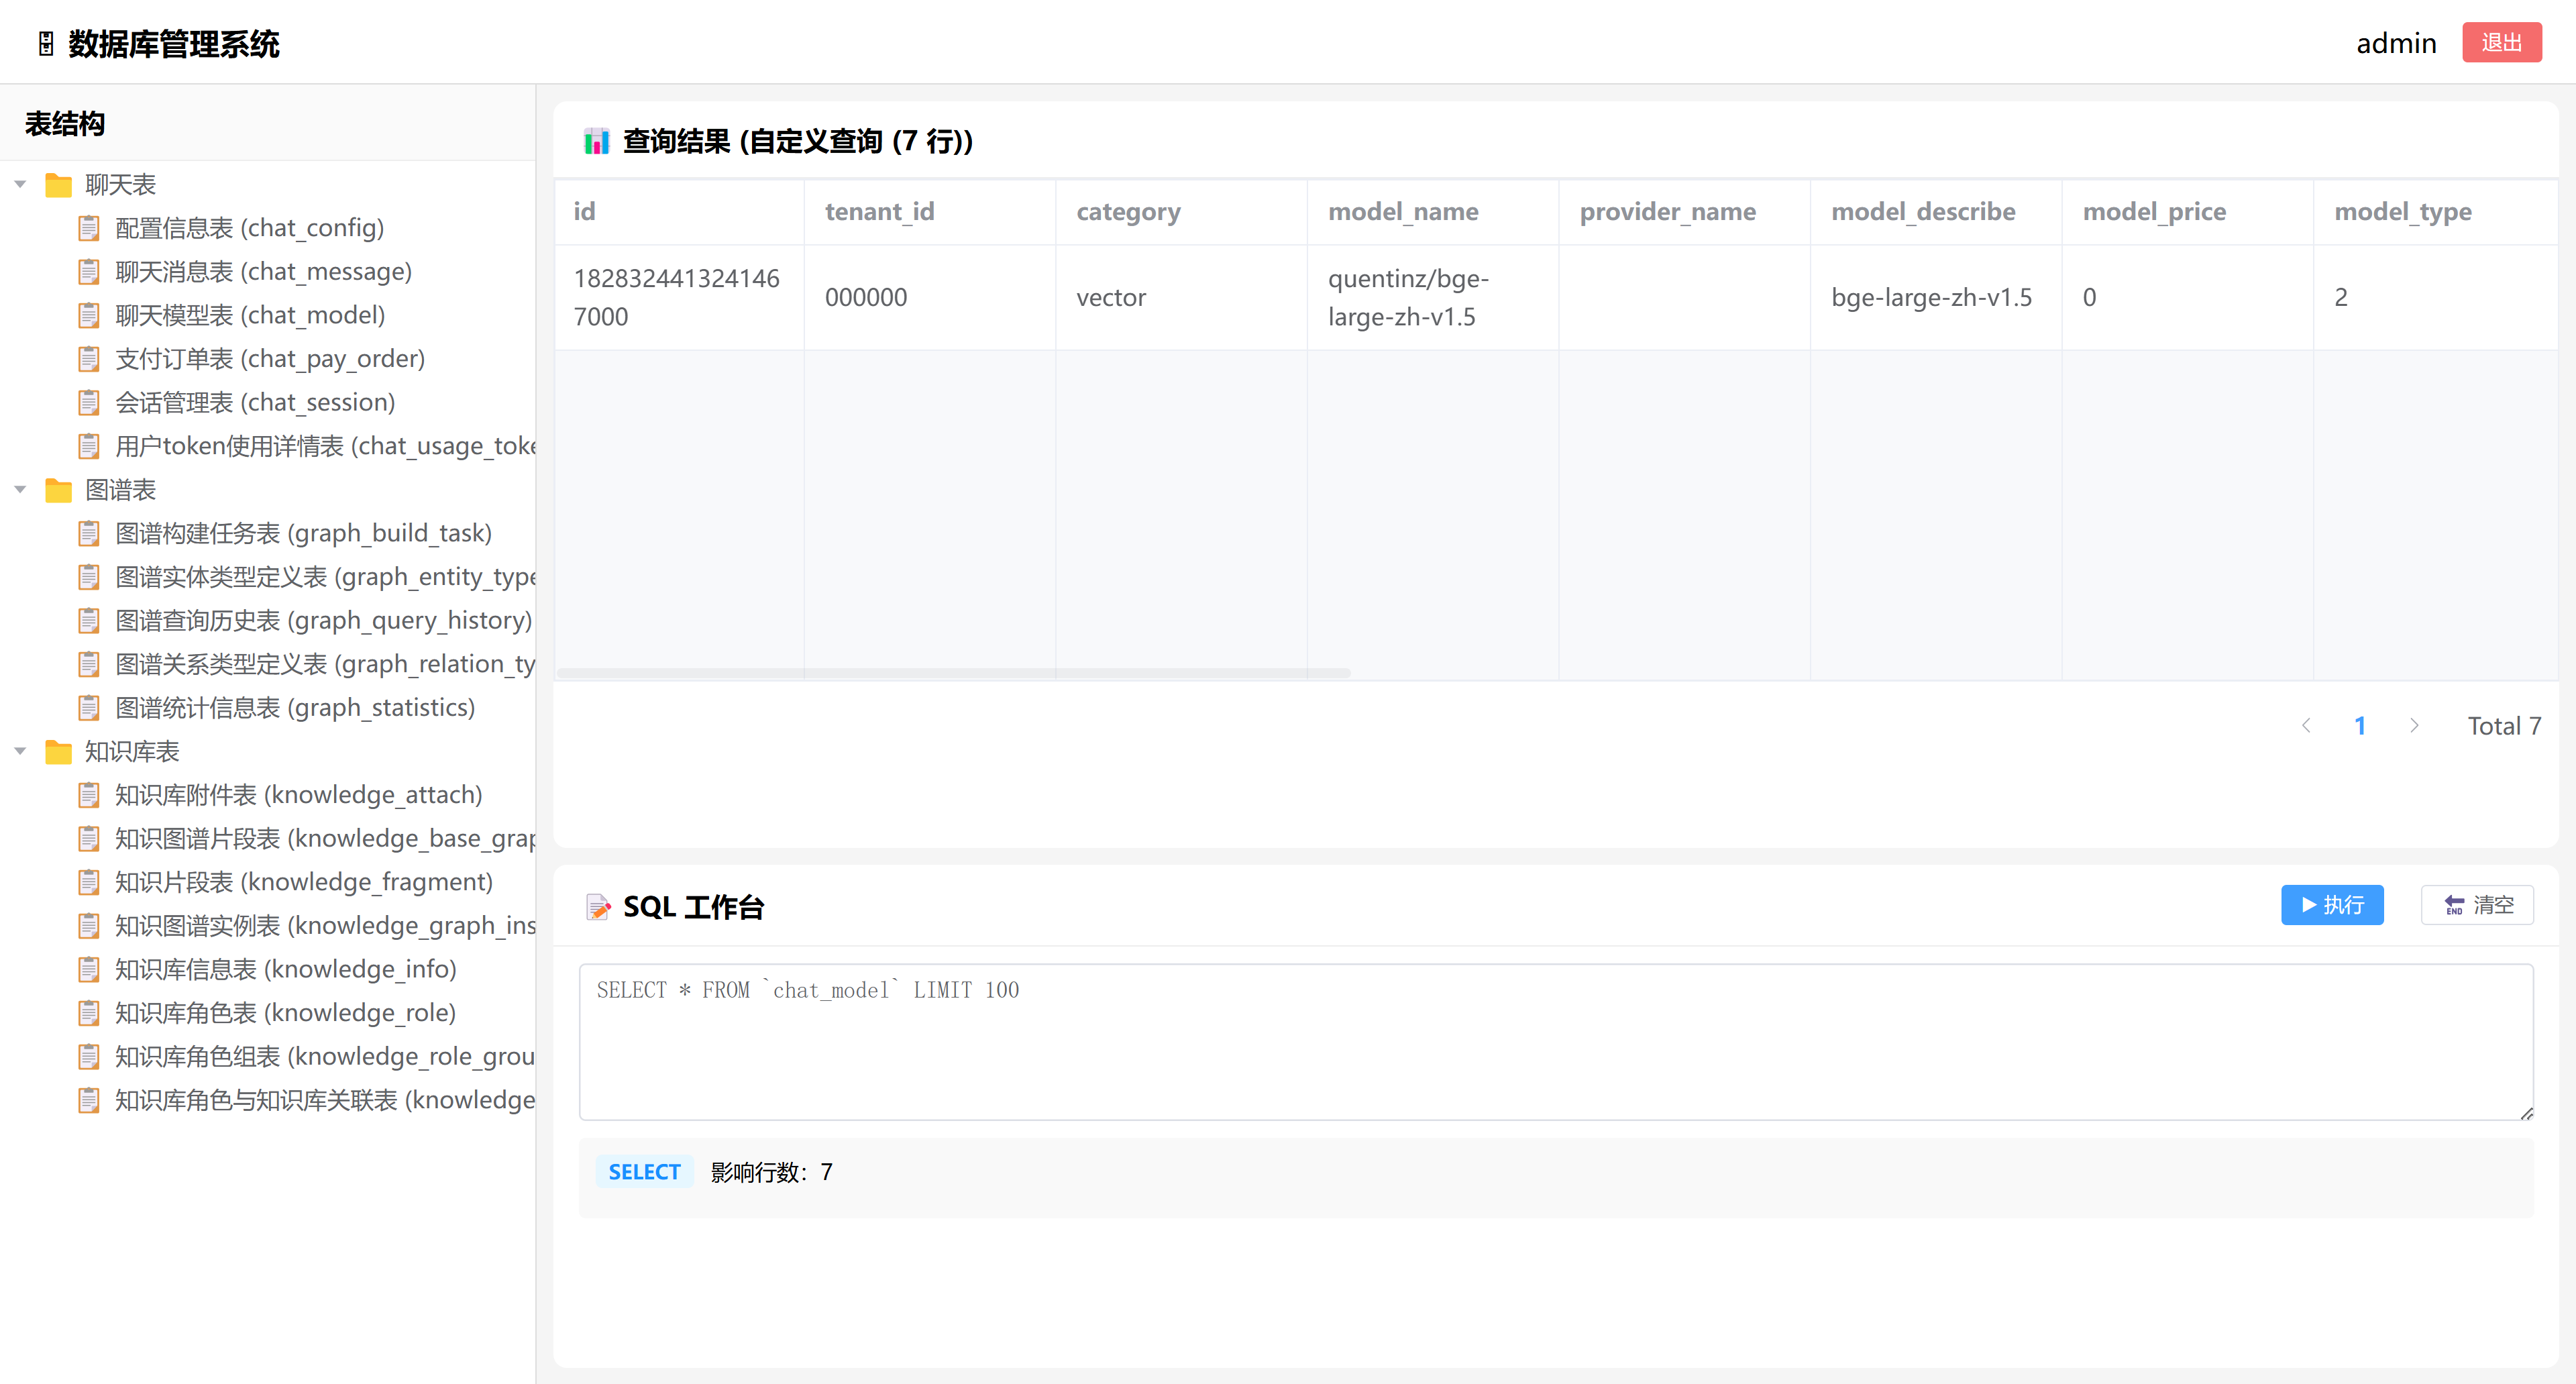The height and width of the screenshot is (1384, 2576).
Task: Open 知识图谱片段表 table entry
Action: tap(326, 839)
